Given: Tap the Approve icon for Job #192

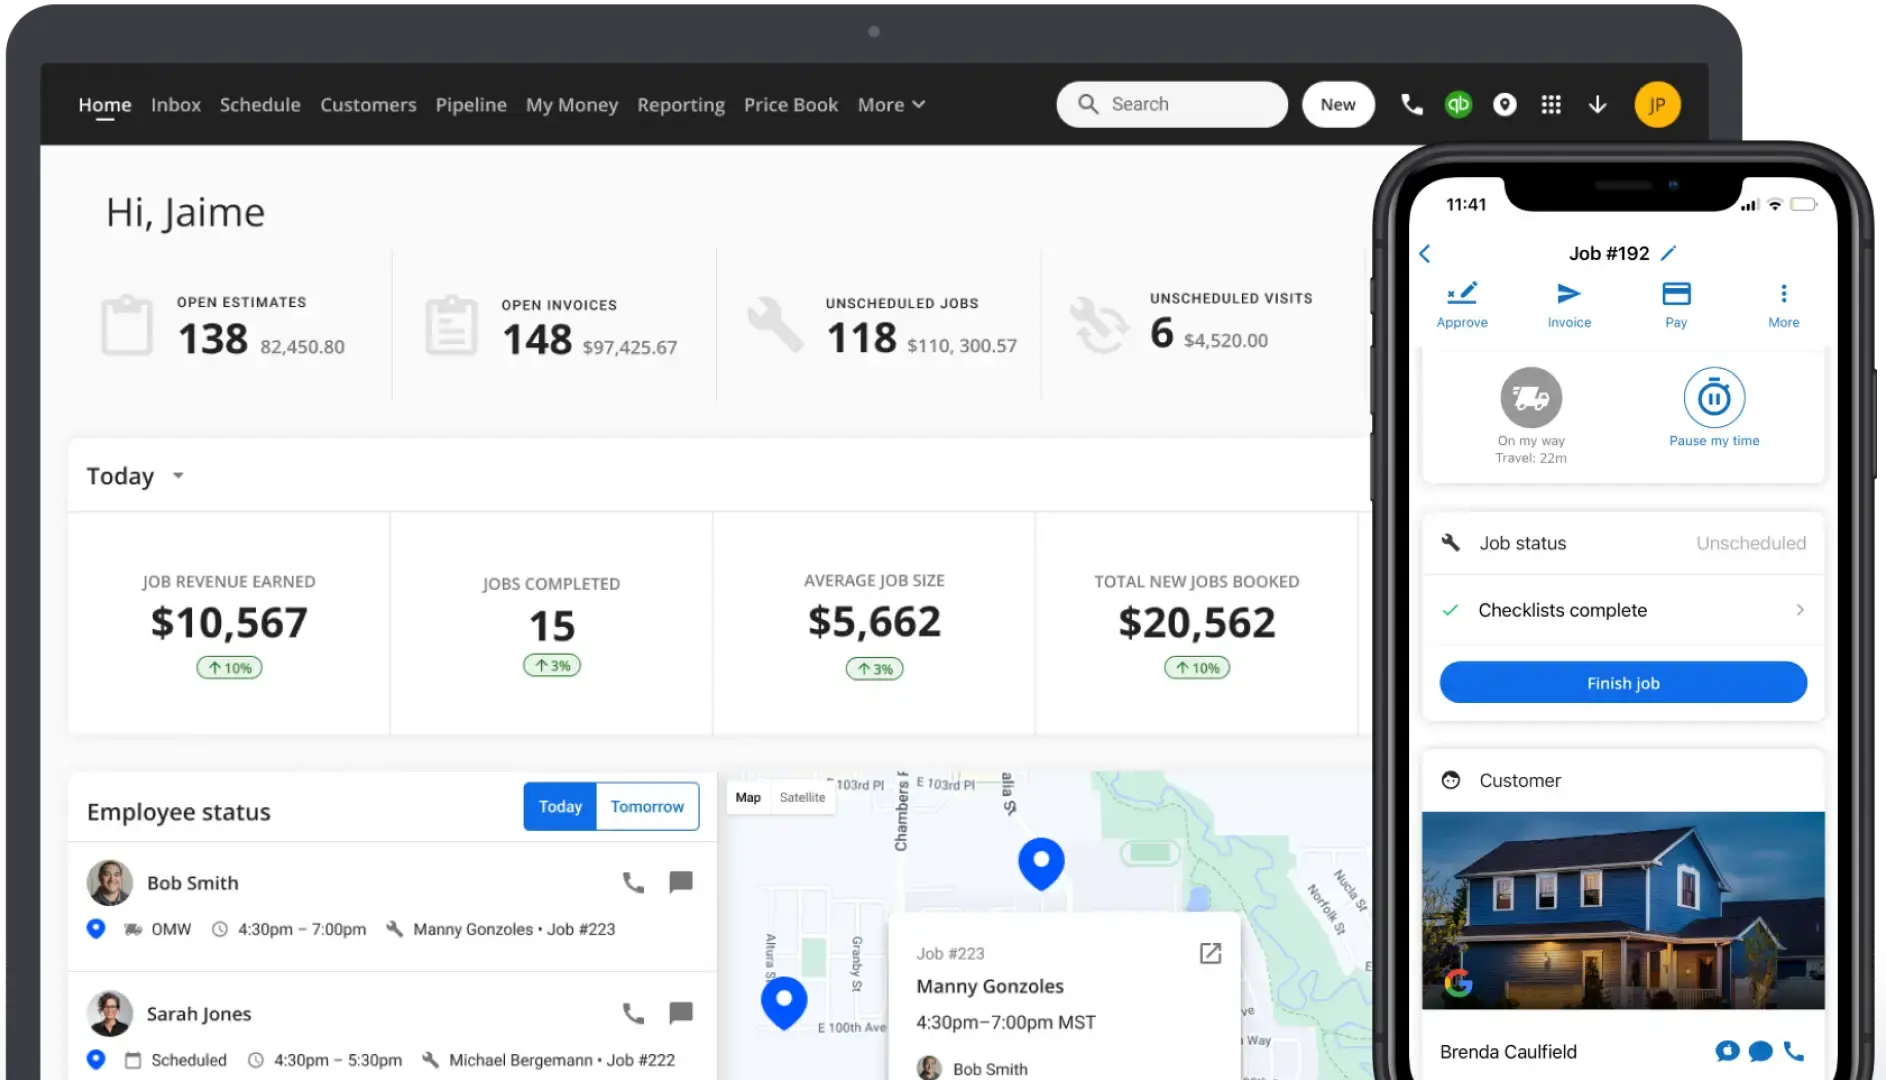Looking at the screenshot, I should (x=1462, y=303).
